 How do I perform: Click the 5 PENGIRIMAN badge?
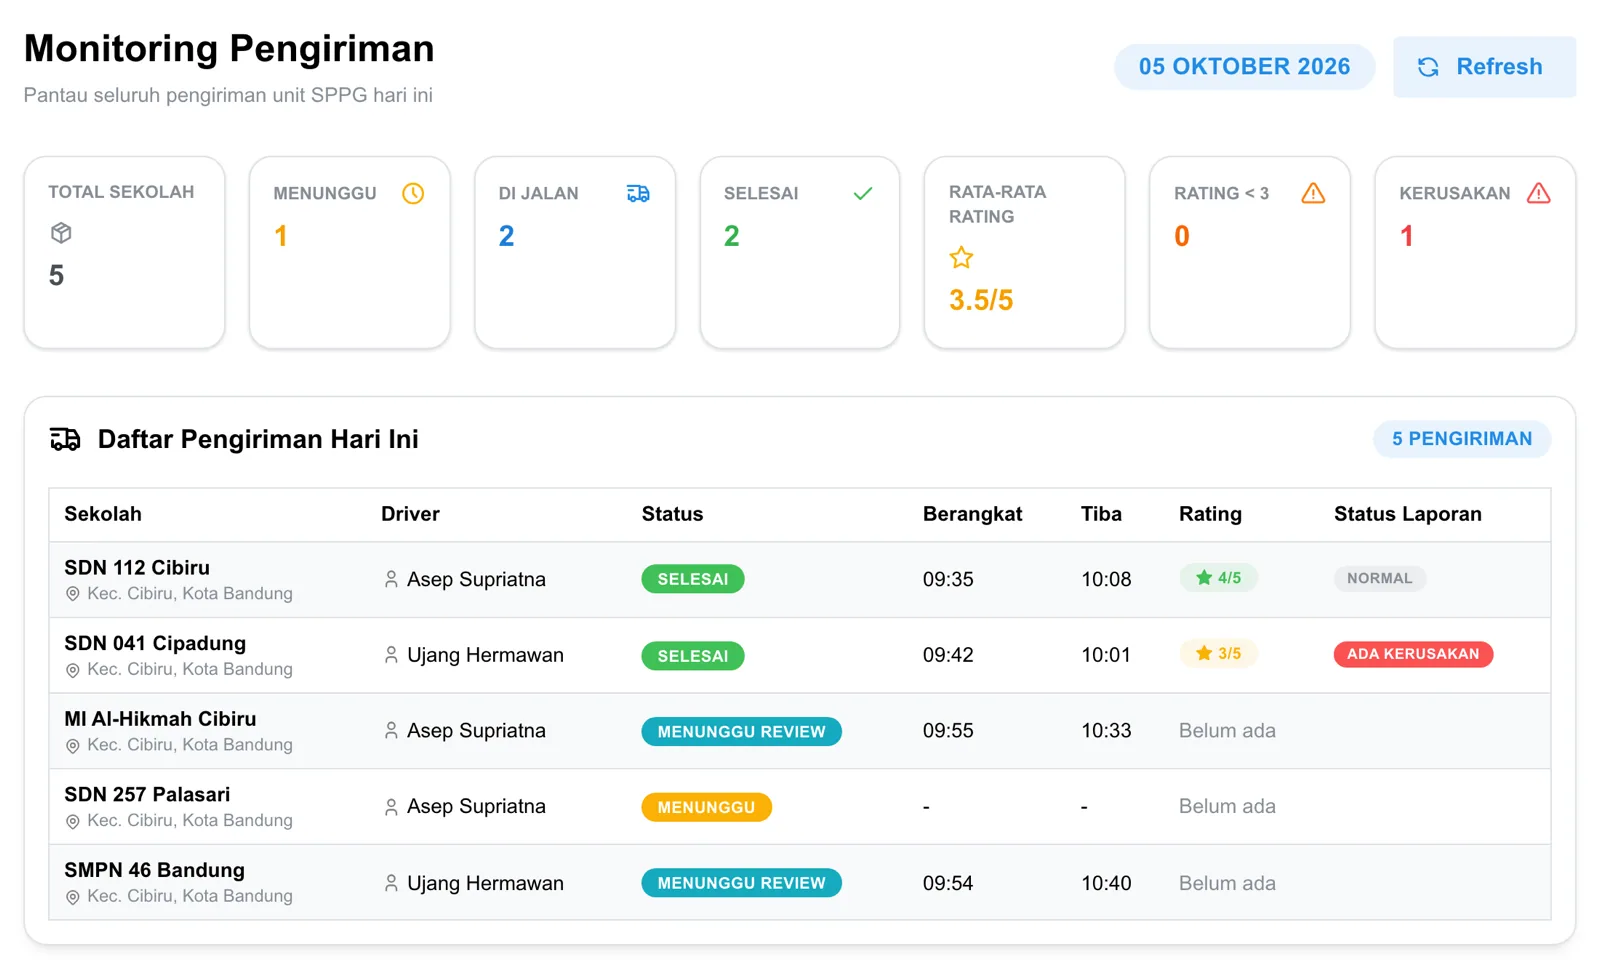click(x=1462, y=439)
